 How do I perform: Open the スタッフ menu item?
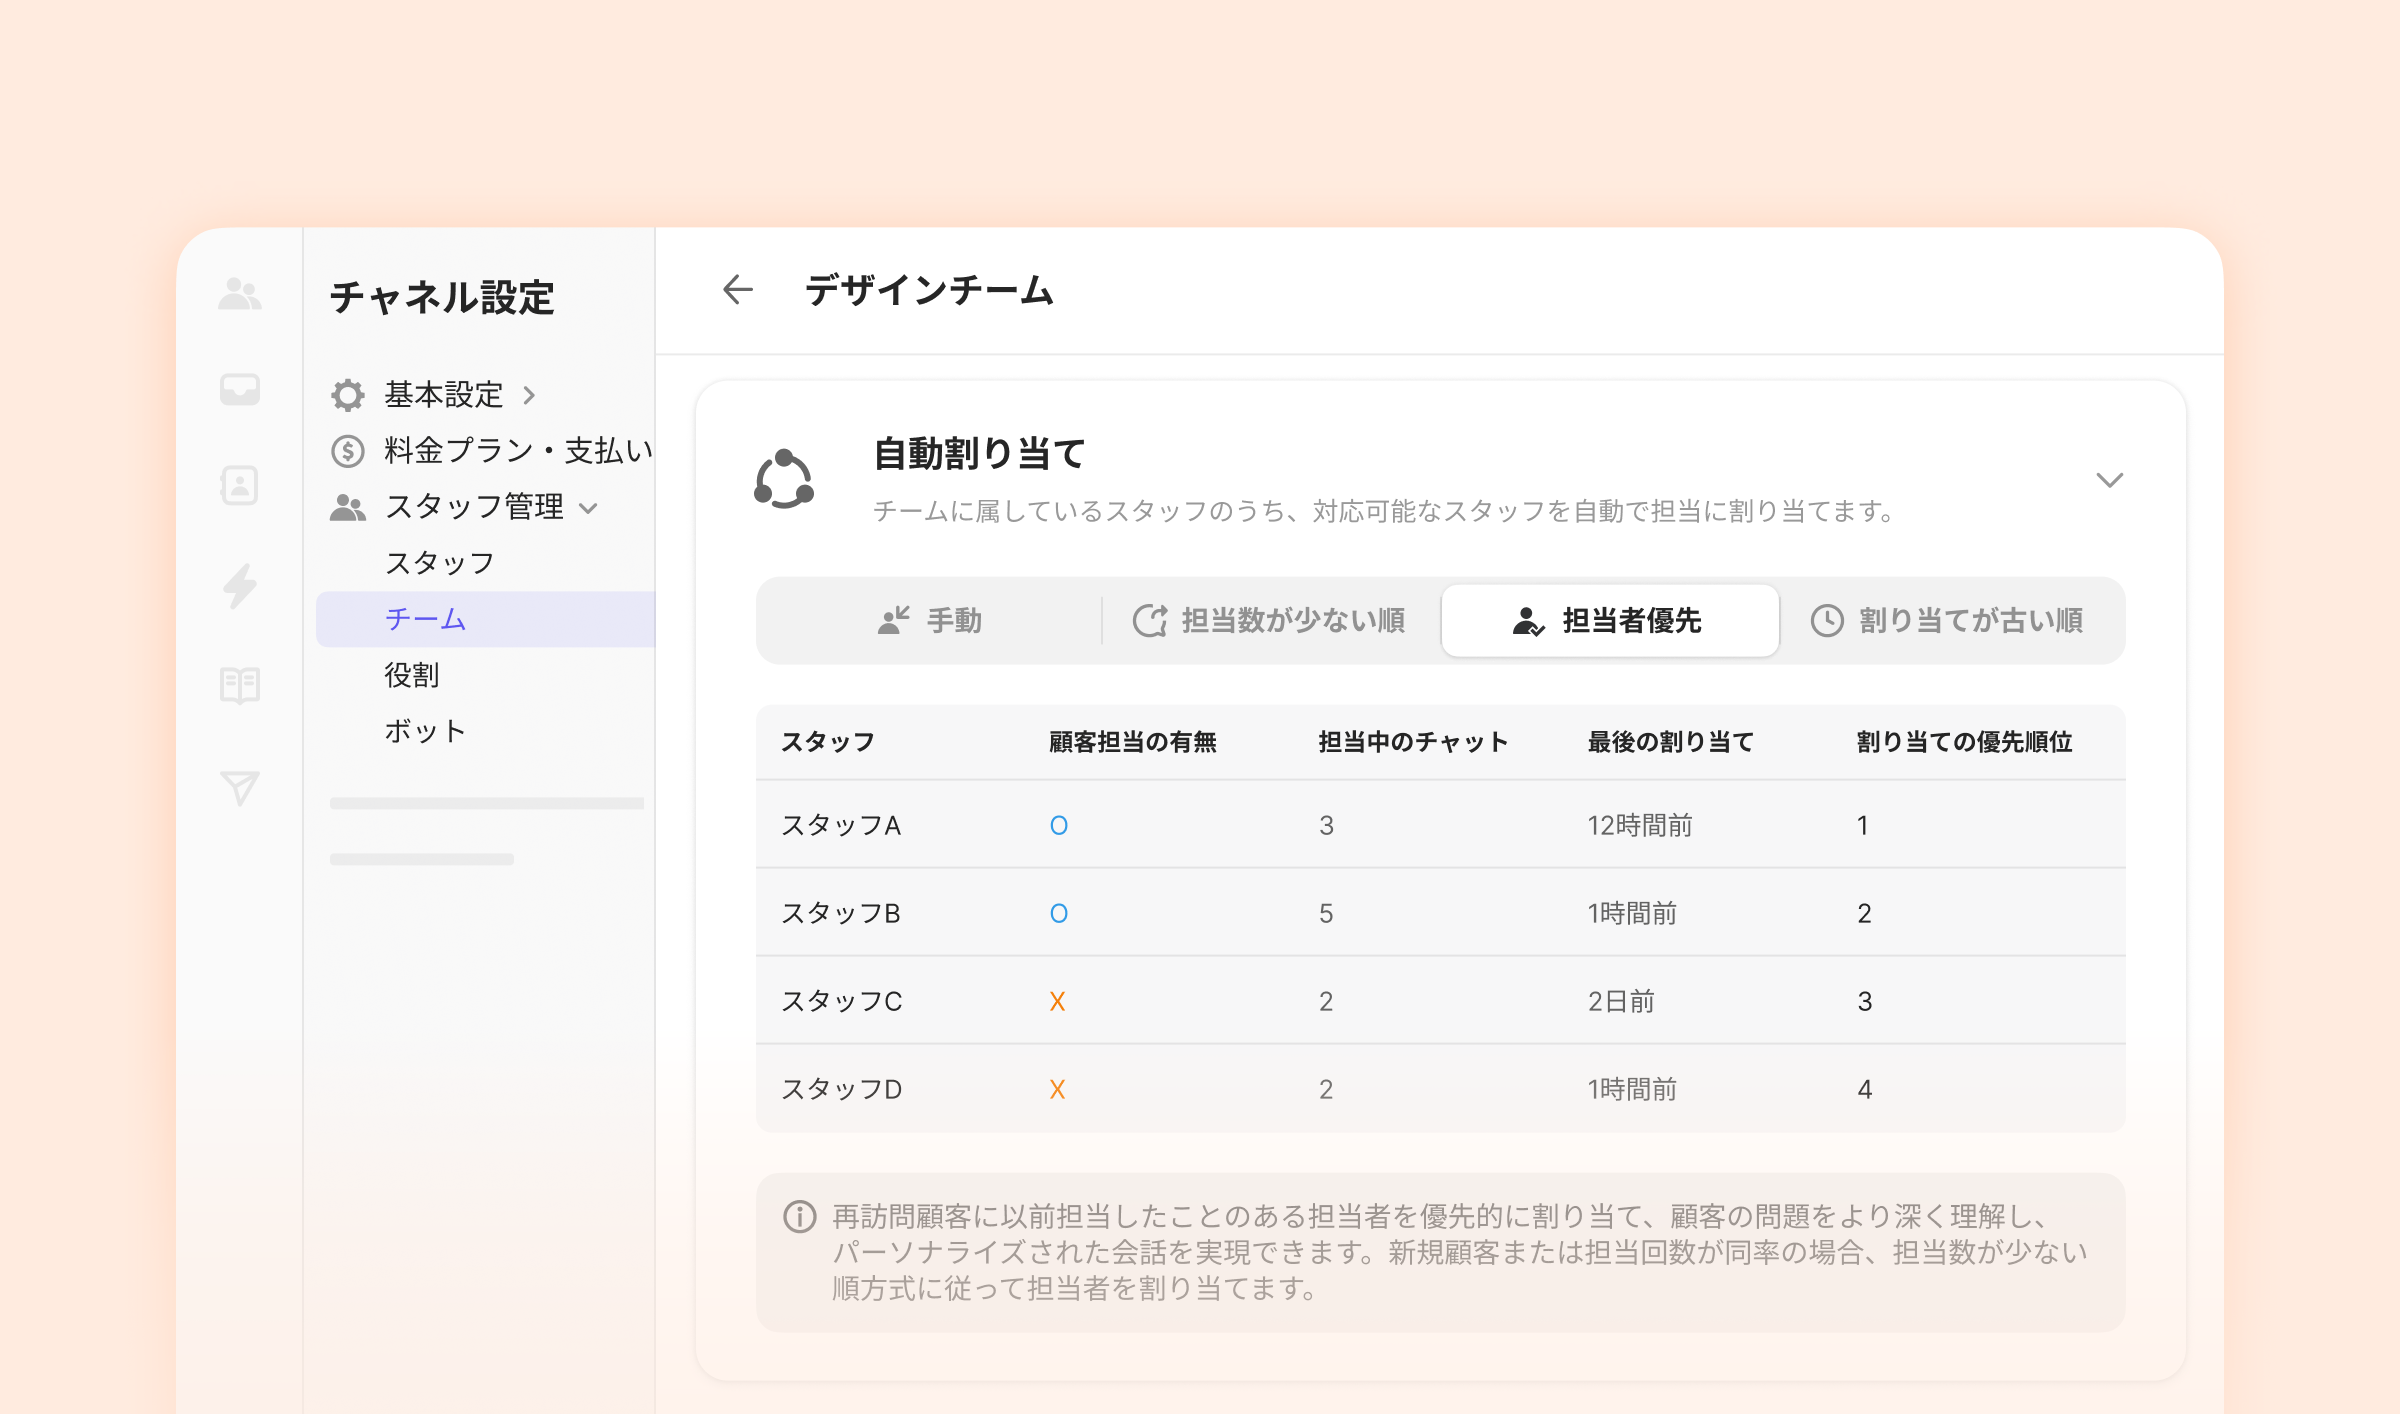pyautogui.click(x=440, y=563)
